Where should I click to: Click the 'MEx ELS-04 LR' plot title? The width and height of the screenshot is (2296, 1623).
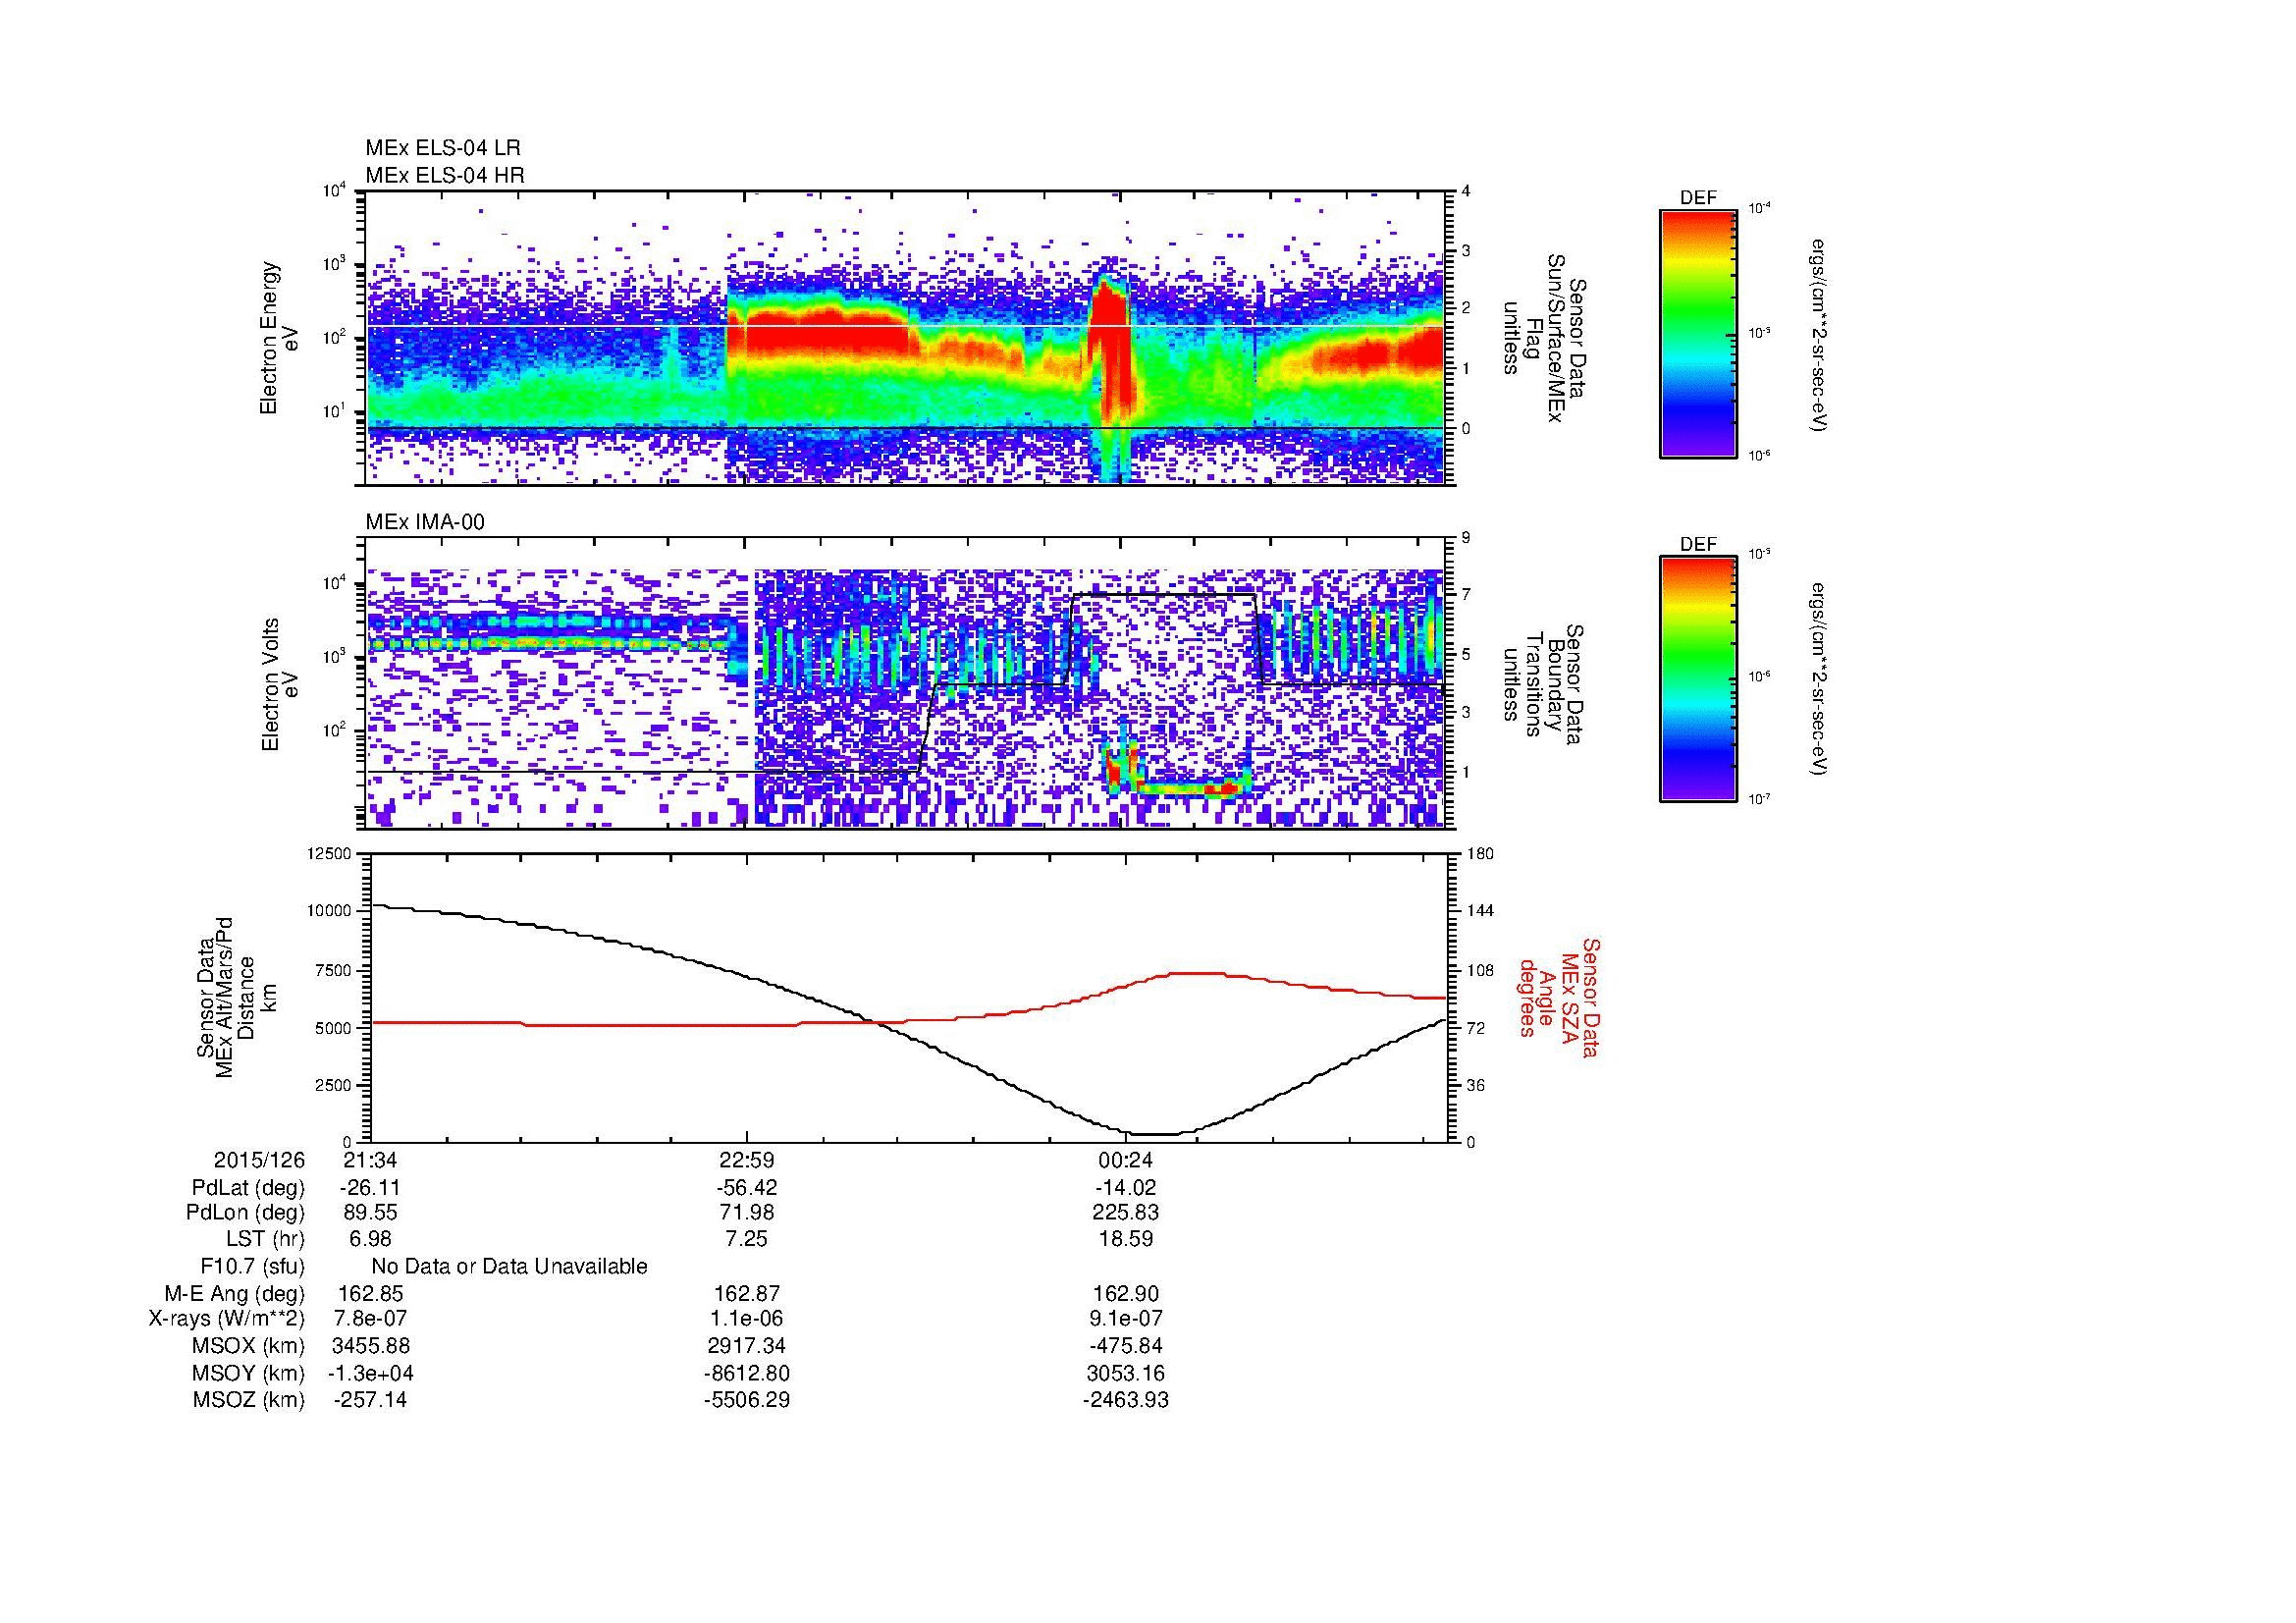pos(443,148)
